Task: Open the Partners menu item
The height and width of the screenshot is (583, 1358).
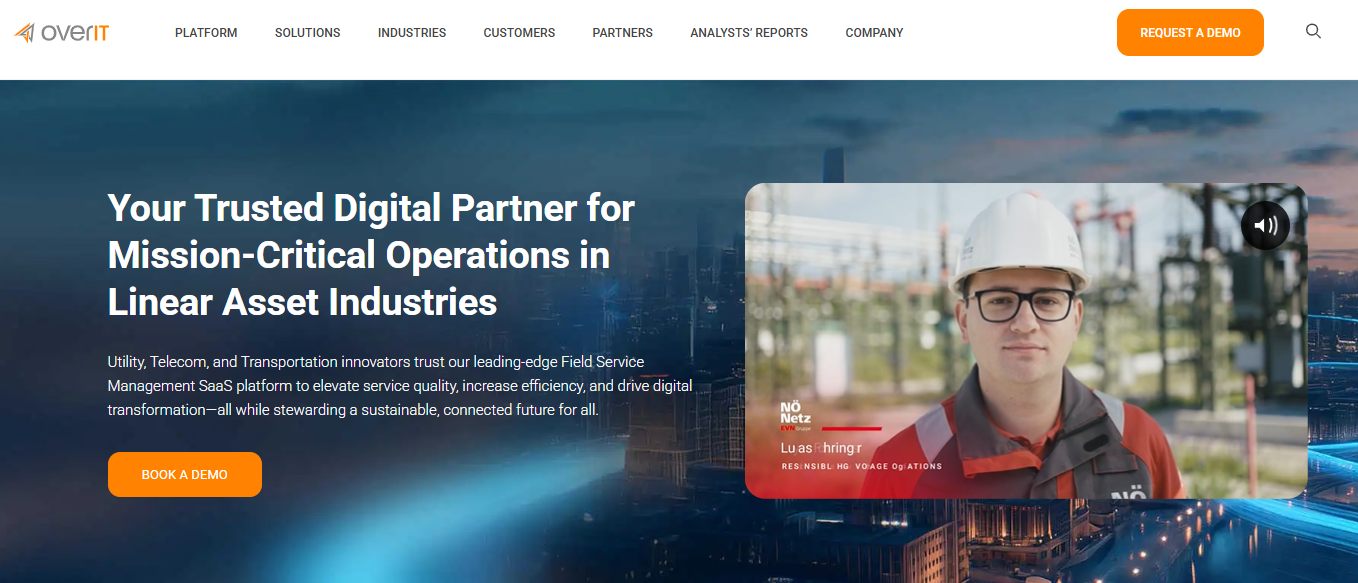Action: [622, 33]
